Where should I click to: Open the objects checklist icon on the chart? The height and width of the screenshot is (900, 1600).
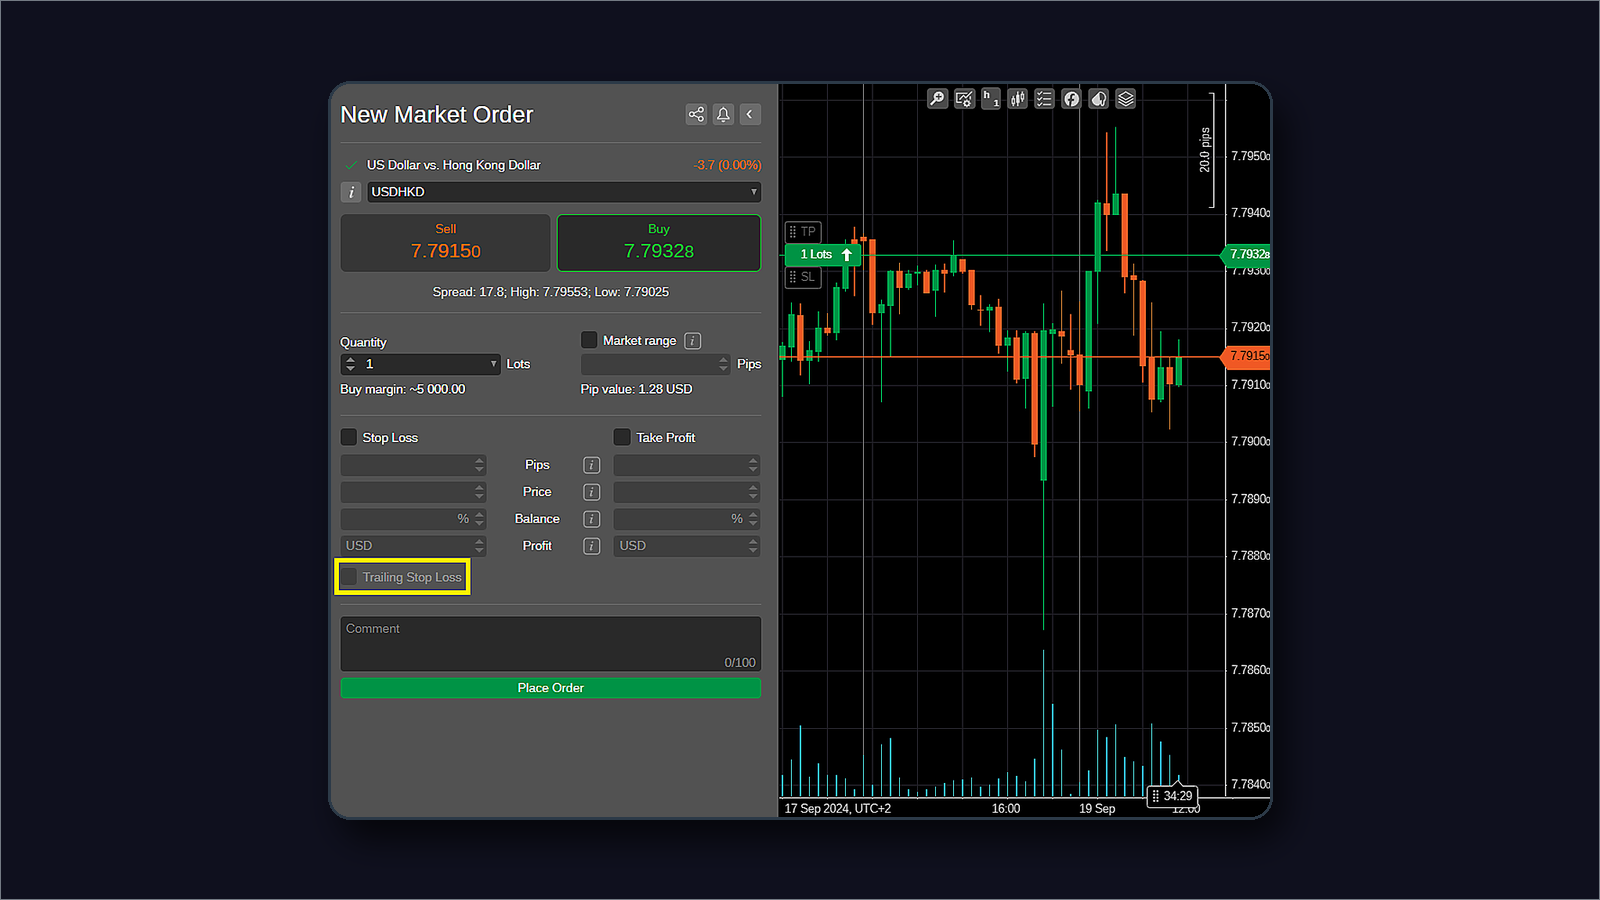1044,98
